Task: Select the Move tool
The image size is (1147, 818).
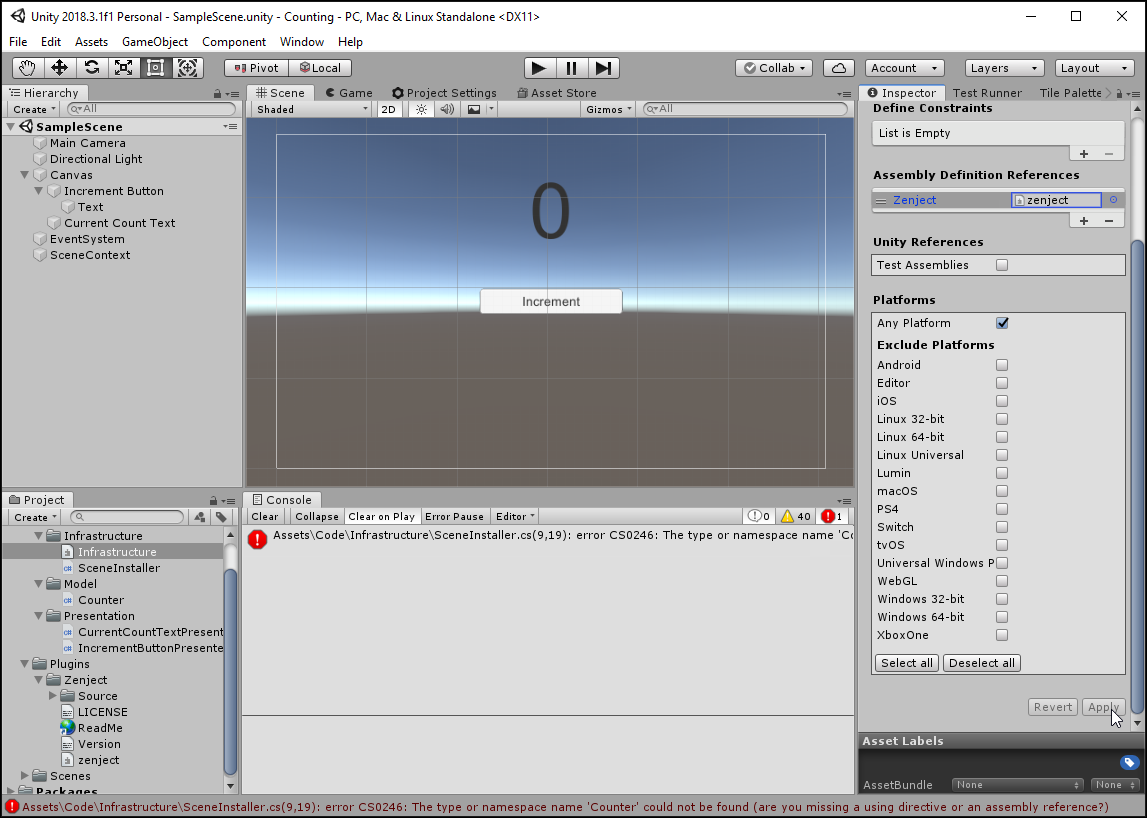Action: 60,68
